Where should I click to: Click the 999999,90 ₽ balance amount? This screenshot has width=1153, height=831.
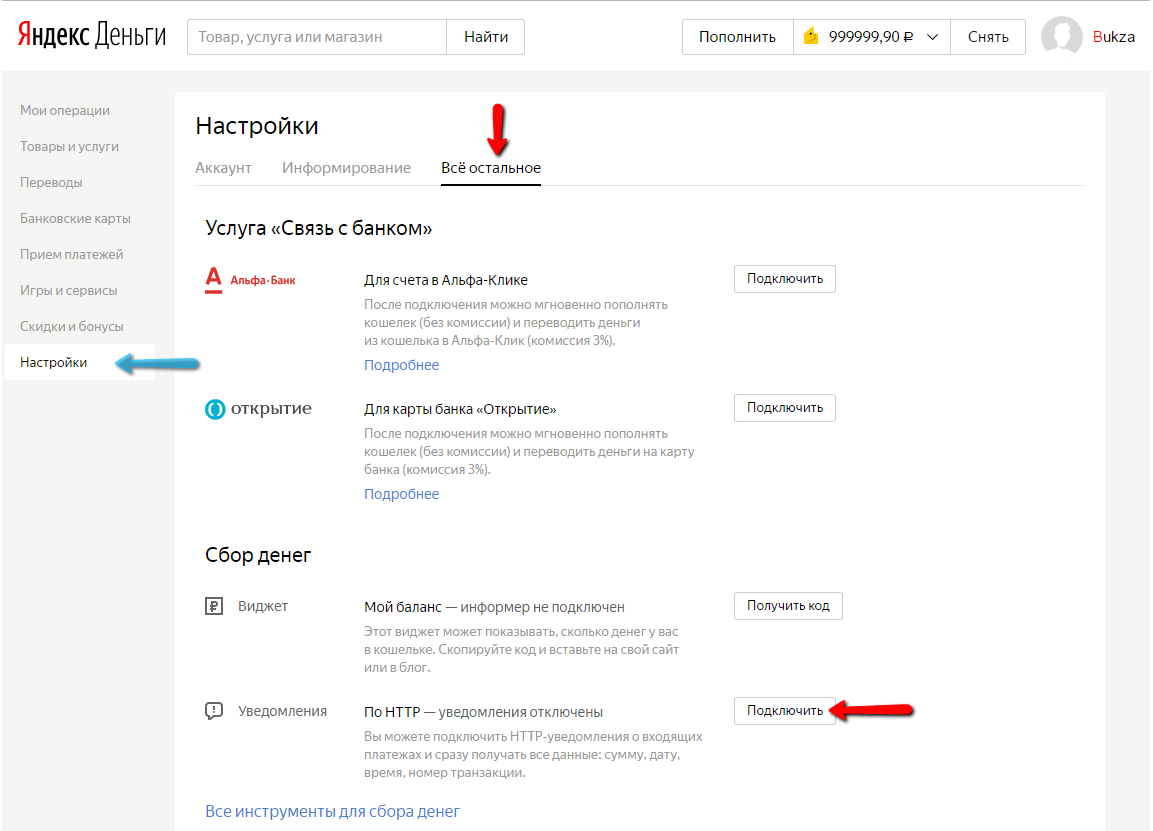pyautogui.click(x=871, y=37)
